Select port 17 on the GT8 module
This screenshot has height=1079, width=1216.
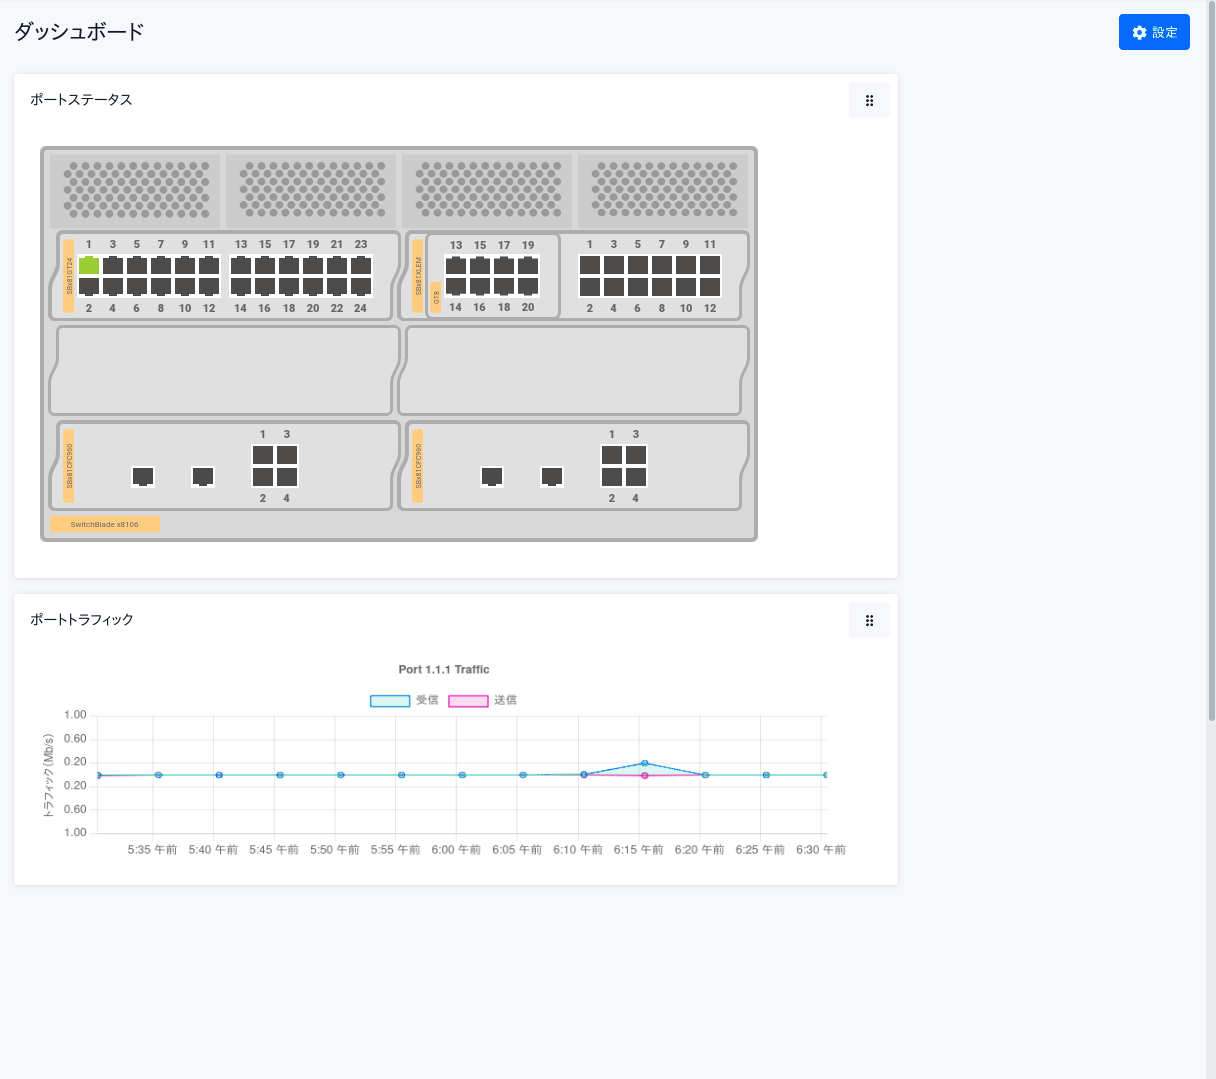click(x=504, y=266)
